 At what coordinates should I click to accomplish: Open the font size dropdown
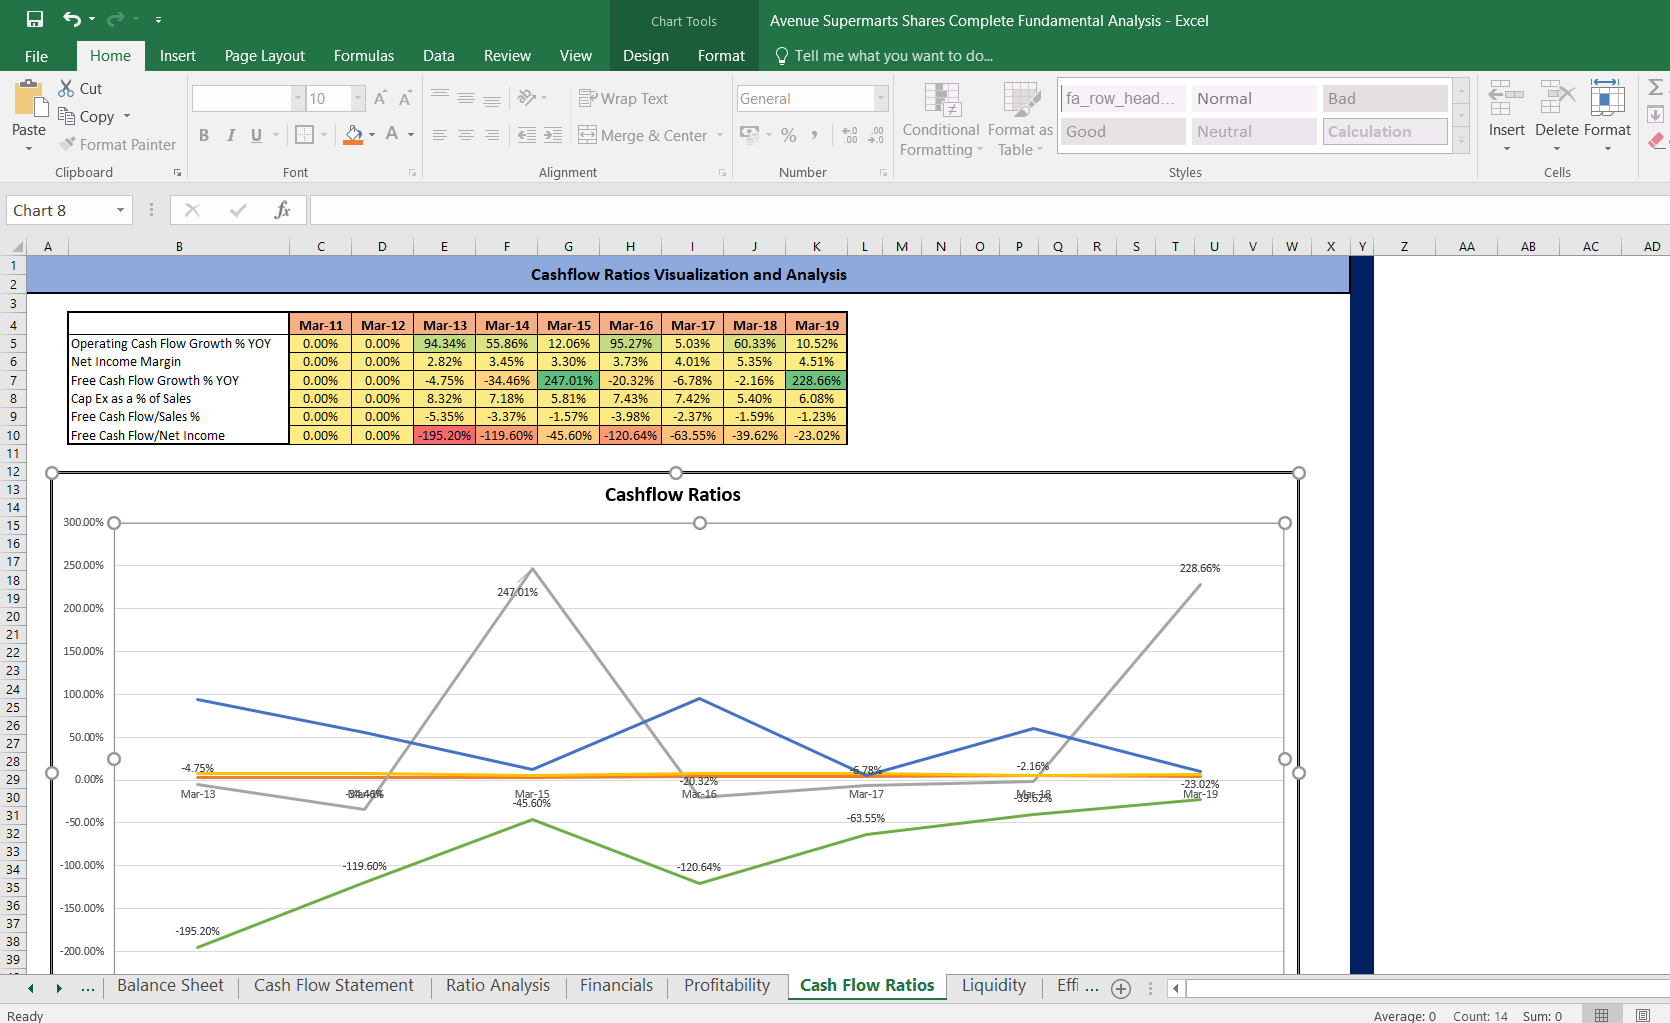pos(358,98)
